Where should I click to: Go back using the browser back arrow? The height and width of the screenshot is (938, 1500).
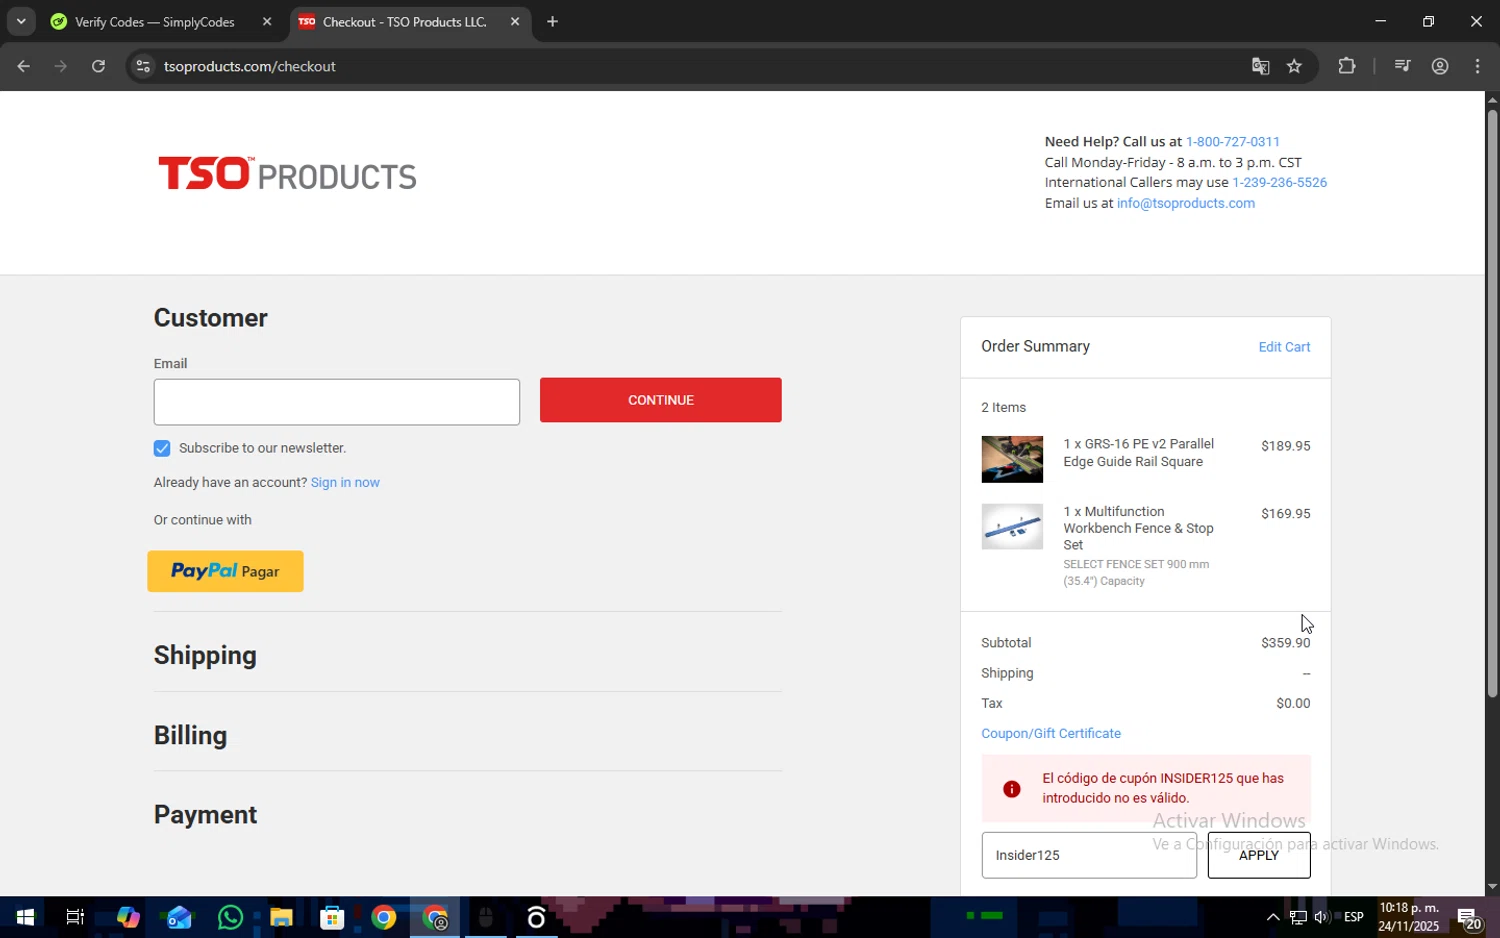(23, 67)
